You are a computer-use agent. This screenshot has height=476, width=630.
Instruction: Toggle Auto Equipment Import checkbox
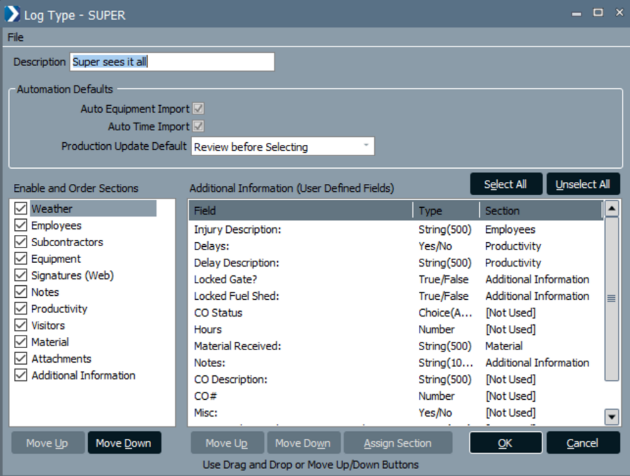(x=198, y=108)
